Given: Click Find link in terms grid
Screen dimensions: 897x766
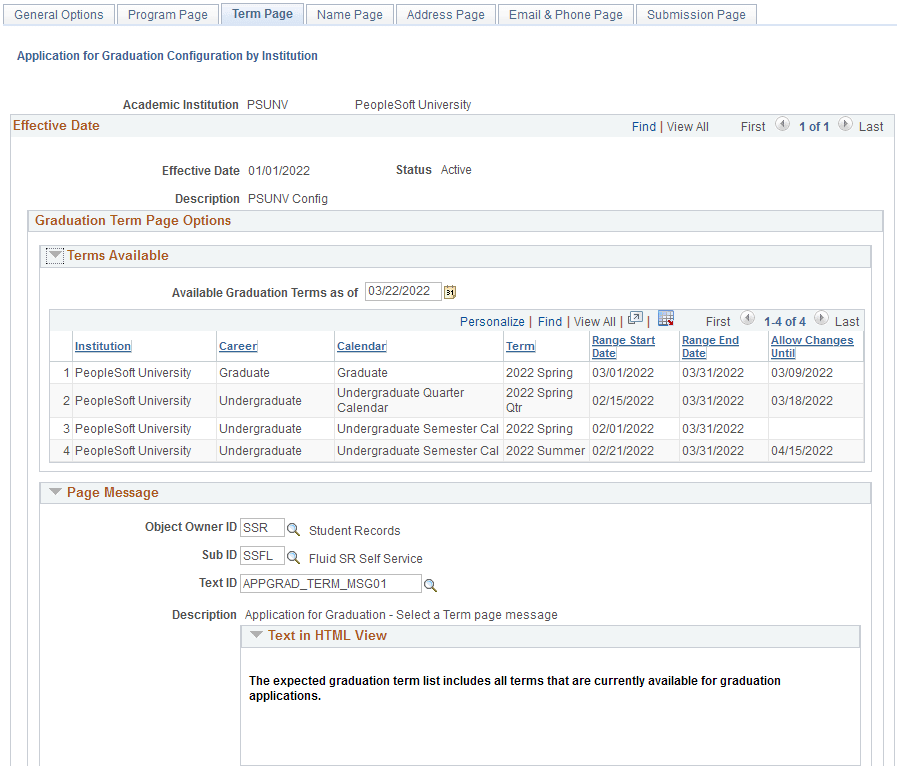Looking at the screenshot, I should pyautogui.click(x=550, y=322).
